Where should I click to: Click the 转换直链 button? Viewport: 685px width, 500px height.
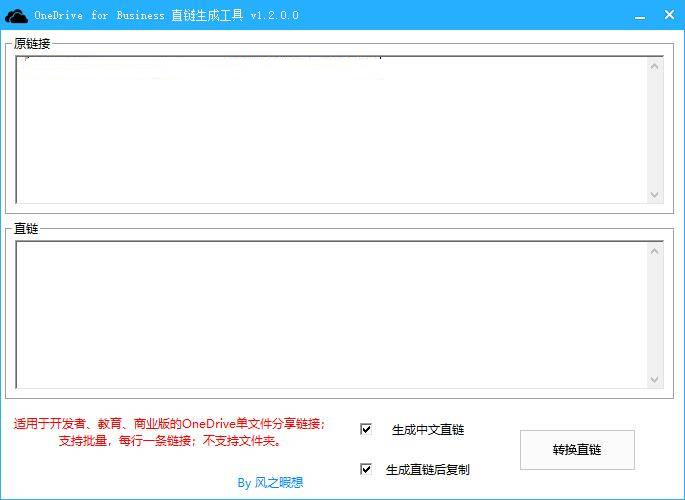tap(577, 450)
